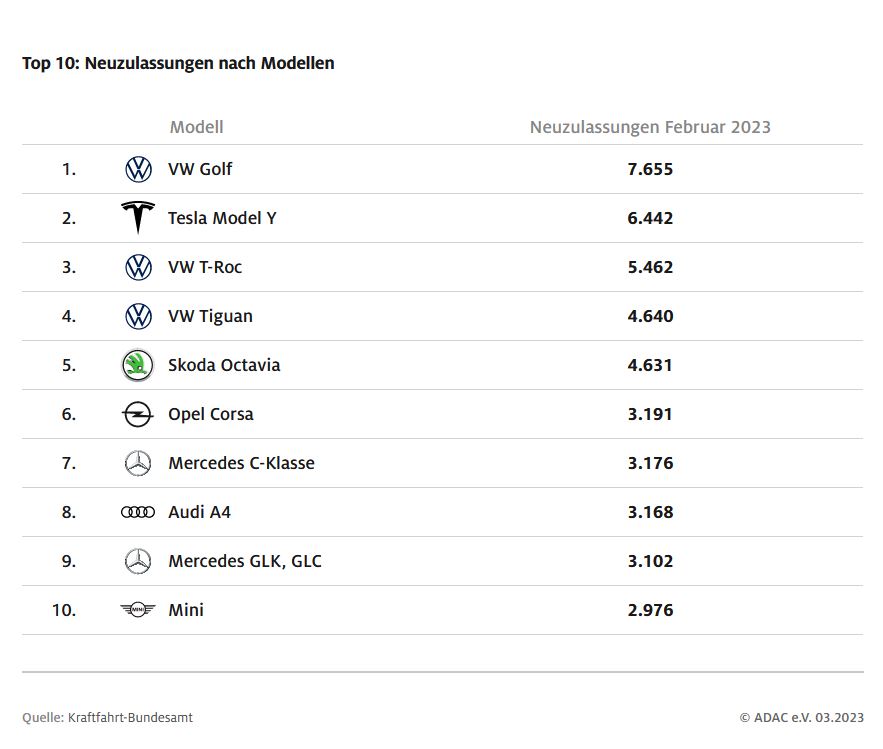Image resolution: width=883 pixels, height=749 pixels.
Task: Click the VW logo beside VW Tiguan
Action: point(138,316)
